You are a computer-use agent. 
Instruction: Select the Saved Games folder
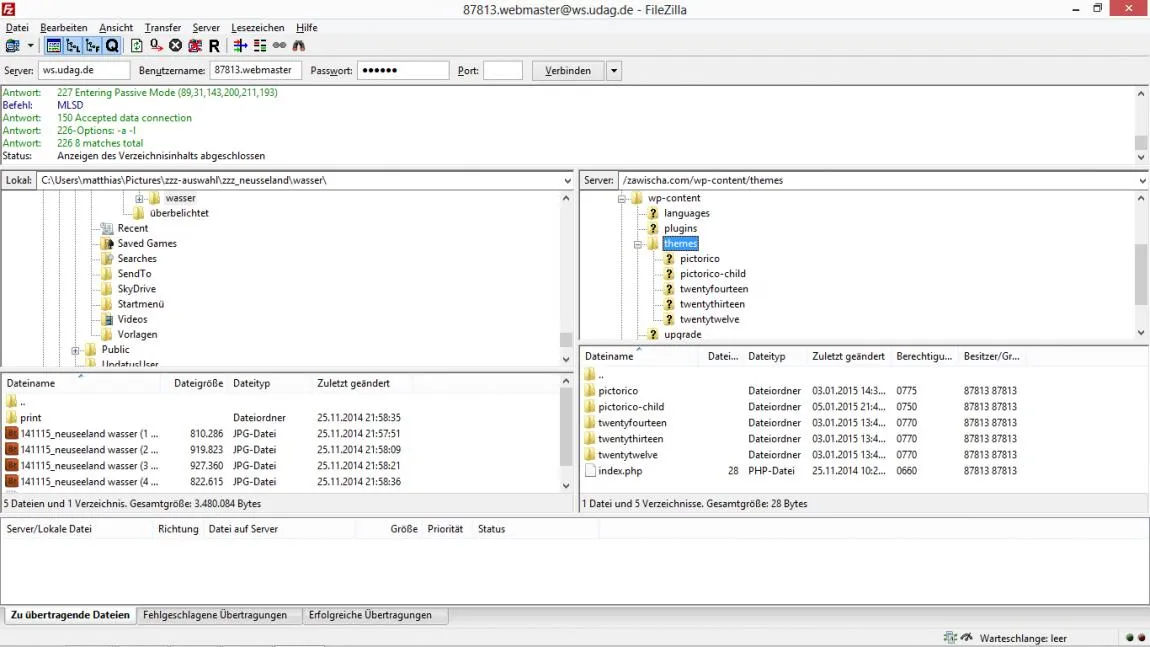[x=147, y=244]
